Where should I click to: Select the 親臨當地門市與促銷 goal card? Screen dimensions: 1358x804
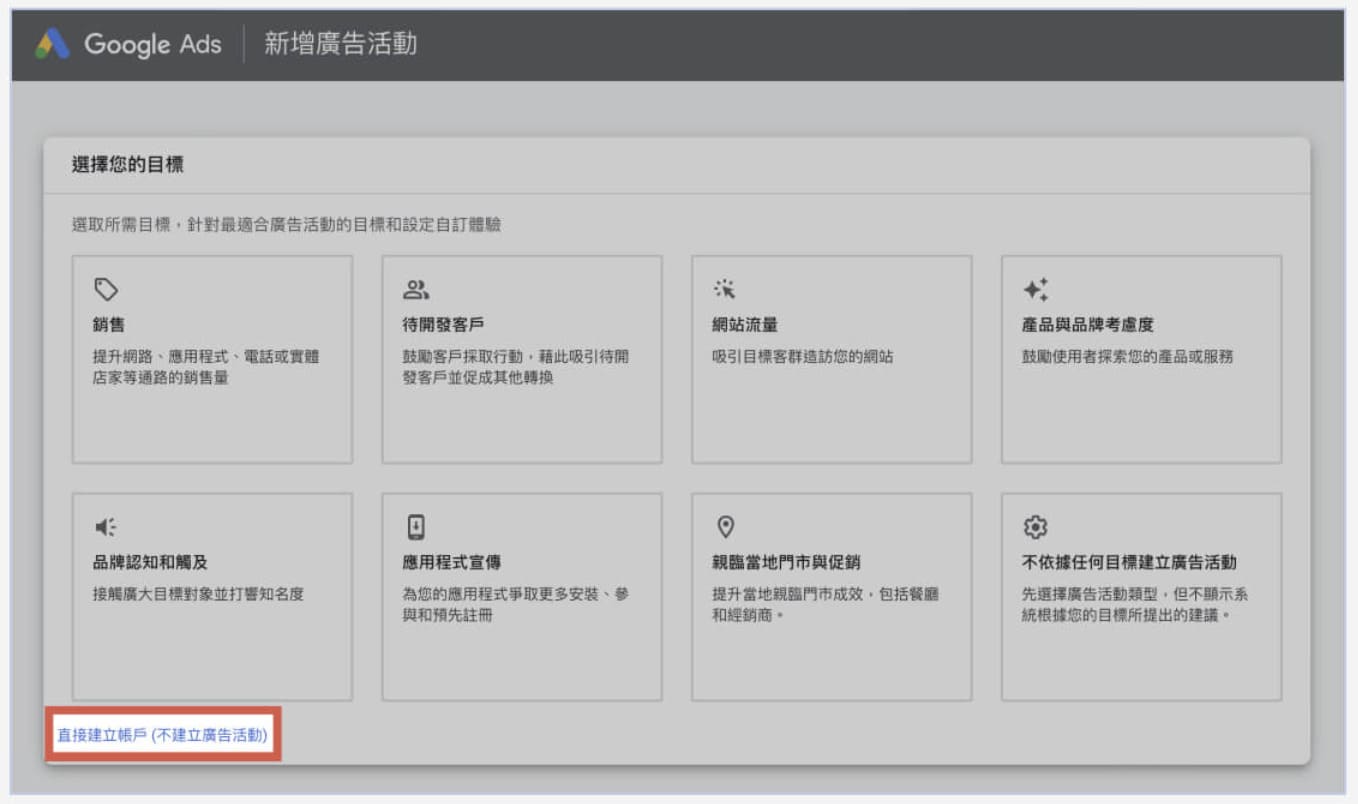[832, 597]
